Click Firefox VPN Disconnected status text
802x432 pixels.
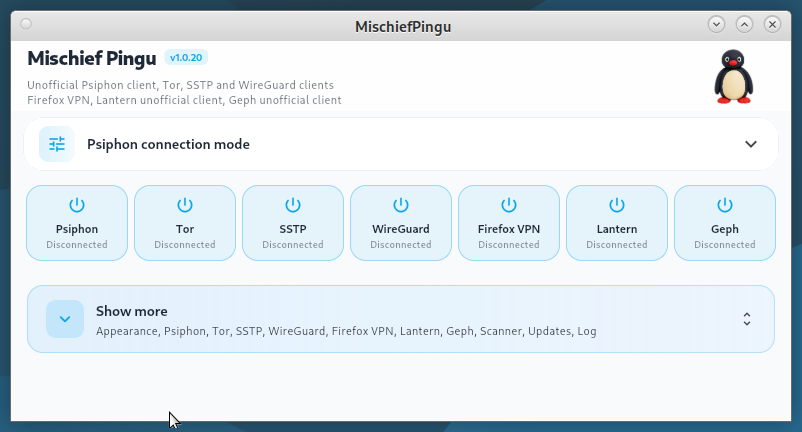tap(508, 244)
